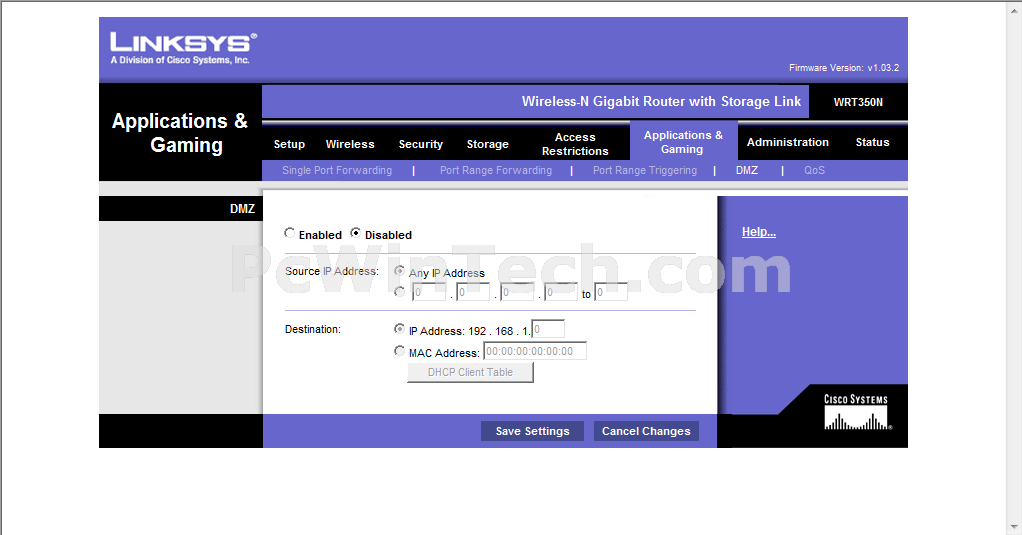Open the Wireless tab
The height and width of the screenshot is (535, 1022).
[350, 144]
